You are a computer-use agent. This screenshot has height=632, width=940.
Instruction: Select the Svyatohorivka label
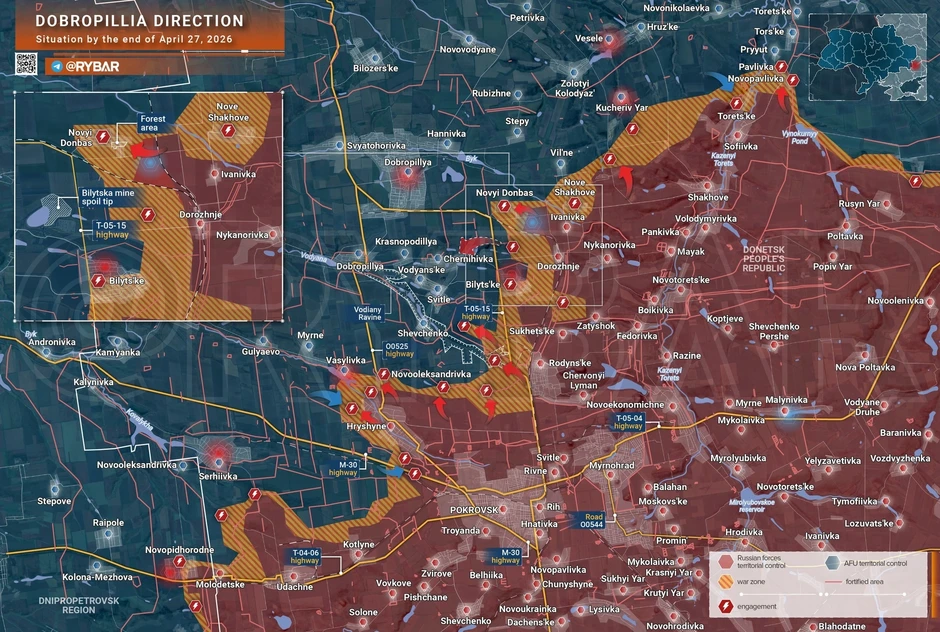pos(376,146)
